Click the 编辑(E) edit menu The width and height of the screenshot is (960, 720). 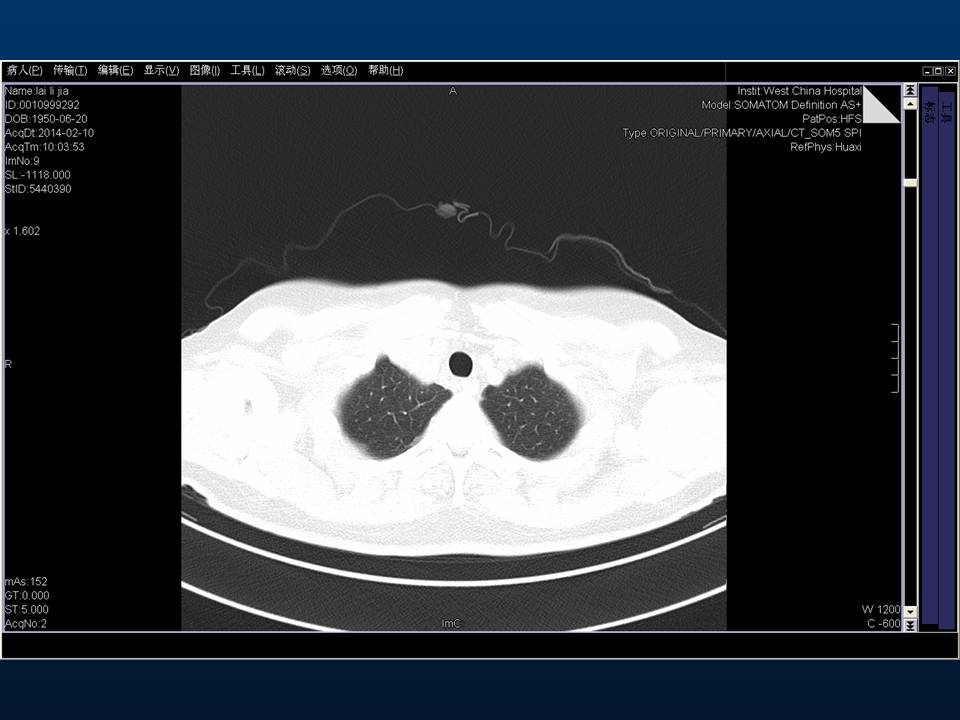115,70
